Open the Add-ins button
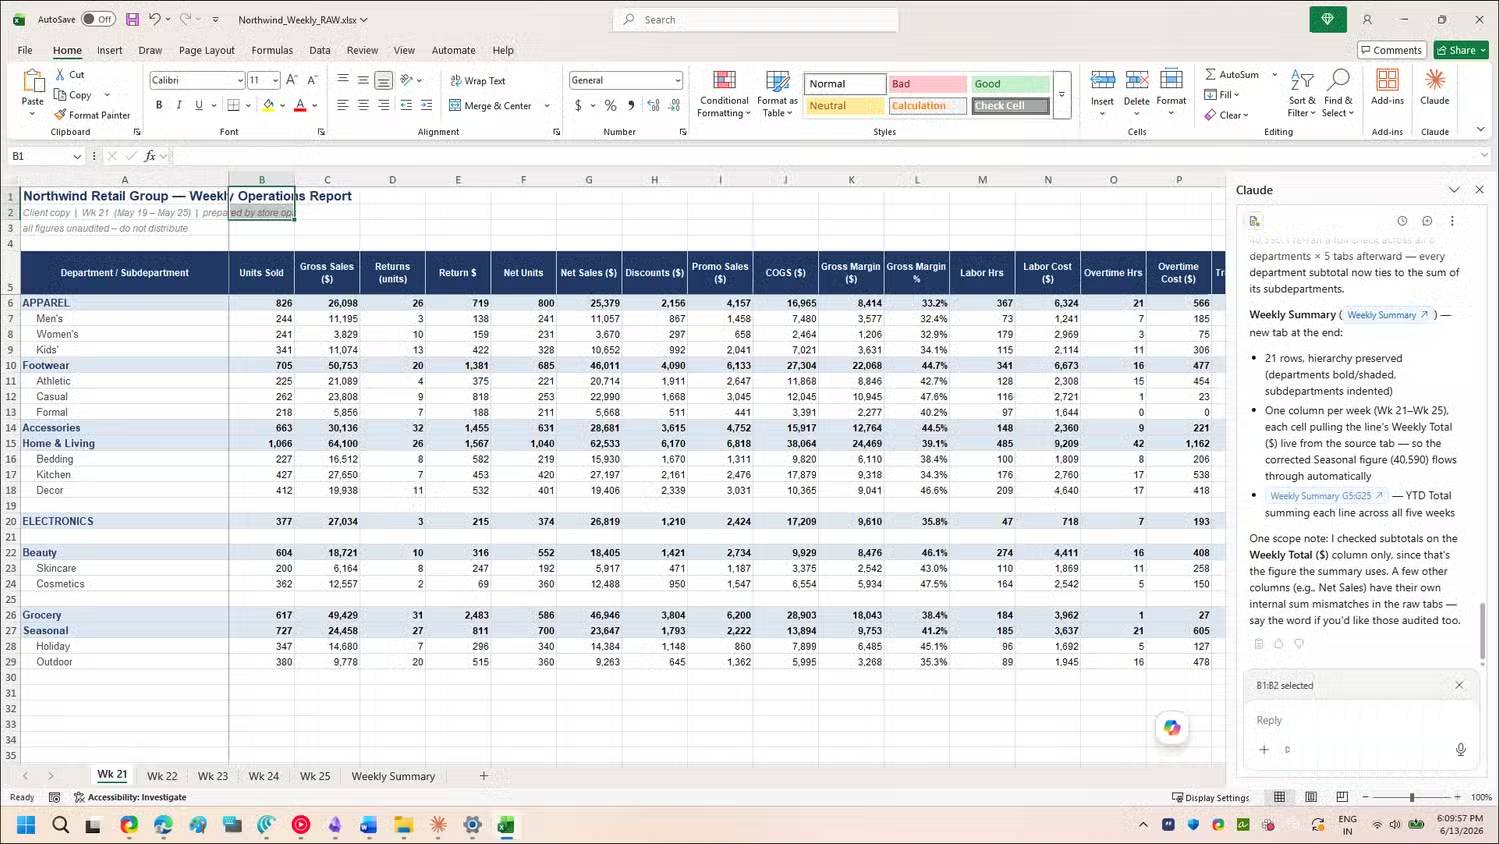Viewport: 1499px width, 844px height. point(1387,87)
